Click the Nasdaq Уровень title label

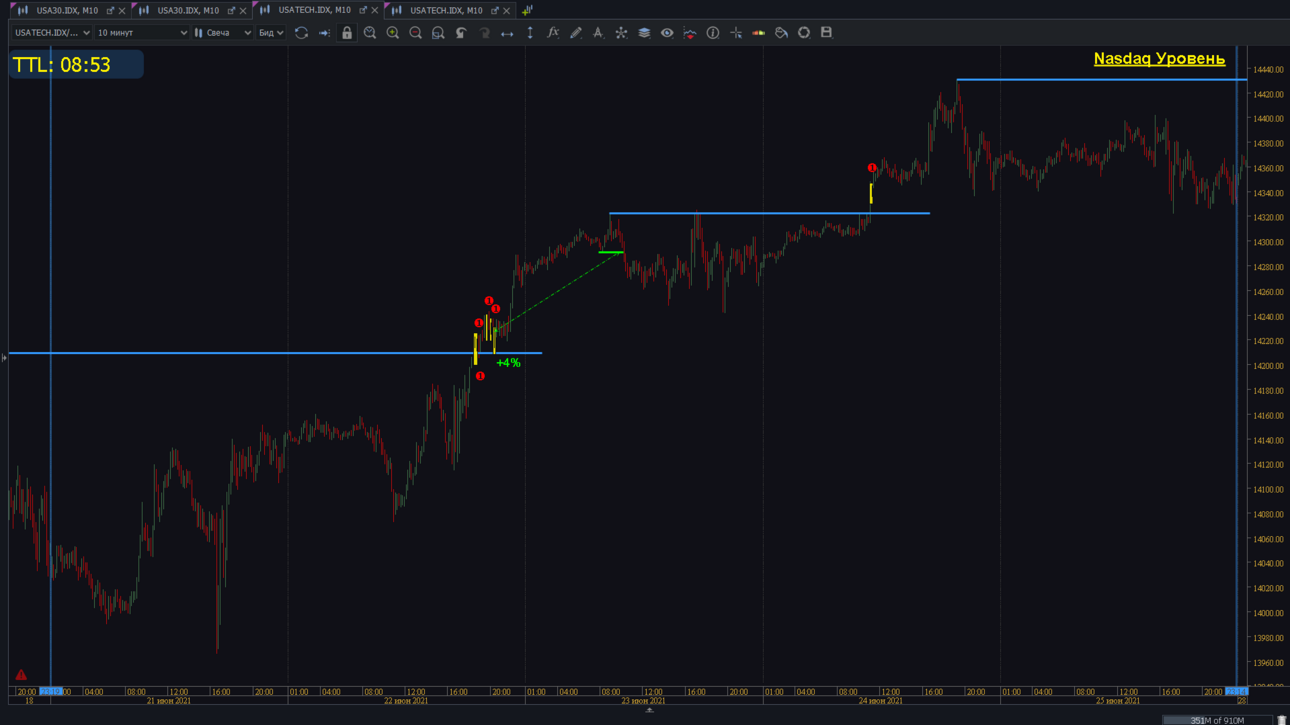pos(1159,59)
